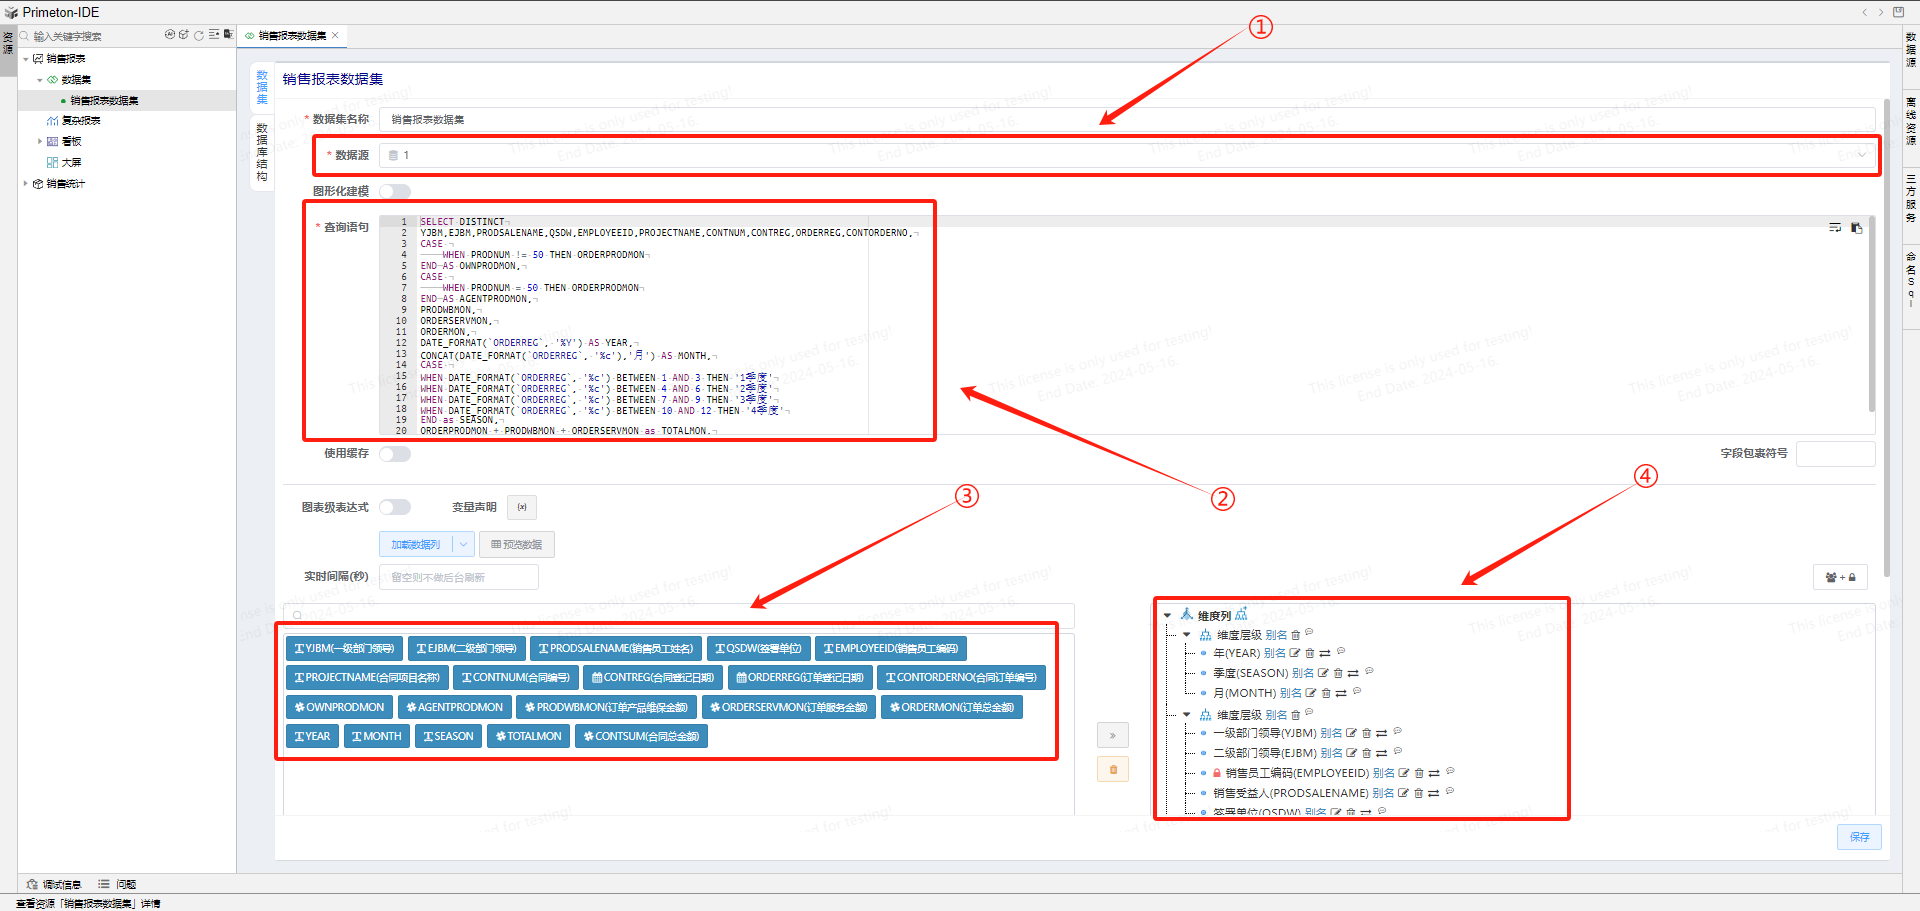The image size is (1920, 911).
Task: Click the swap icon next to 月(MONTH)
Action: (1341, 694)
